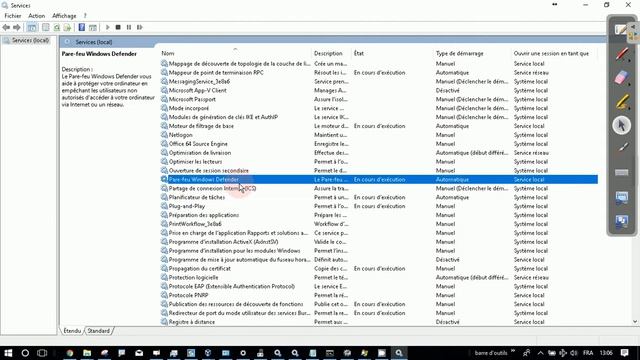Select Préparation des applications service
The width and height of the screenshot is (640, 360).
pos(204,215)
